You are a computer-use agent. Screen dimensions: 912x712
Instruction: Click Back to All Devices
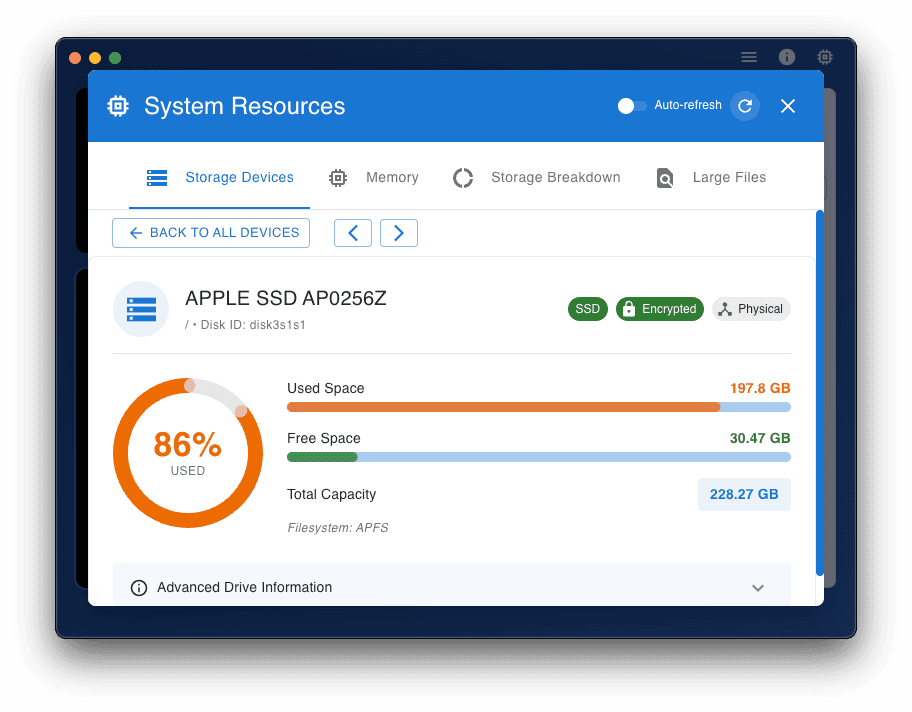pos(211,232)
